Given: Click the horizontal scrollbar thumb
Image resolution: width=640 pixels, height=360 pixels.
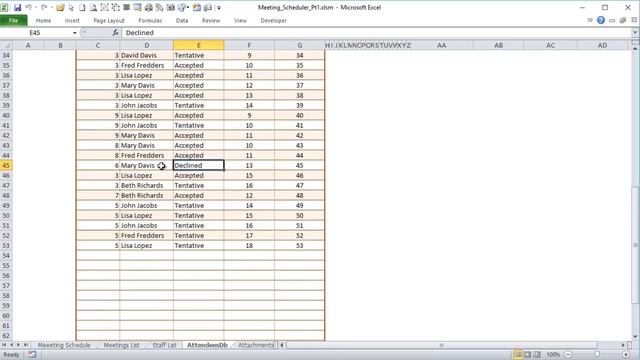Looking at the screenshot, I should tap(442, 345).
